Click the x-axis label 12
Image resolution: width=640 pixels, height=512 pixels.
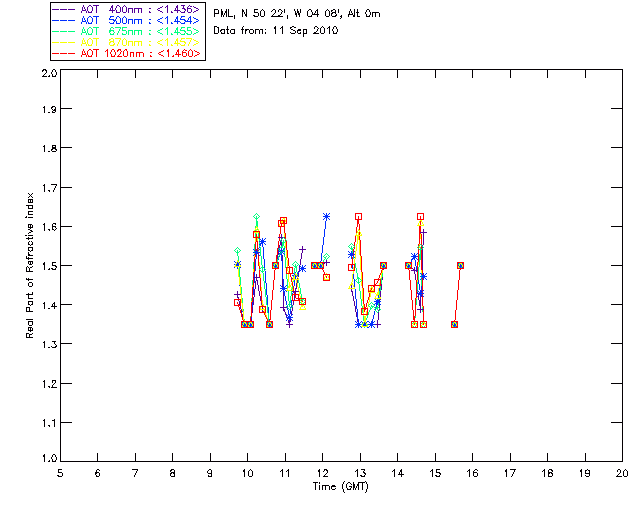point(322,473)
